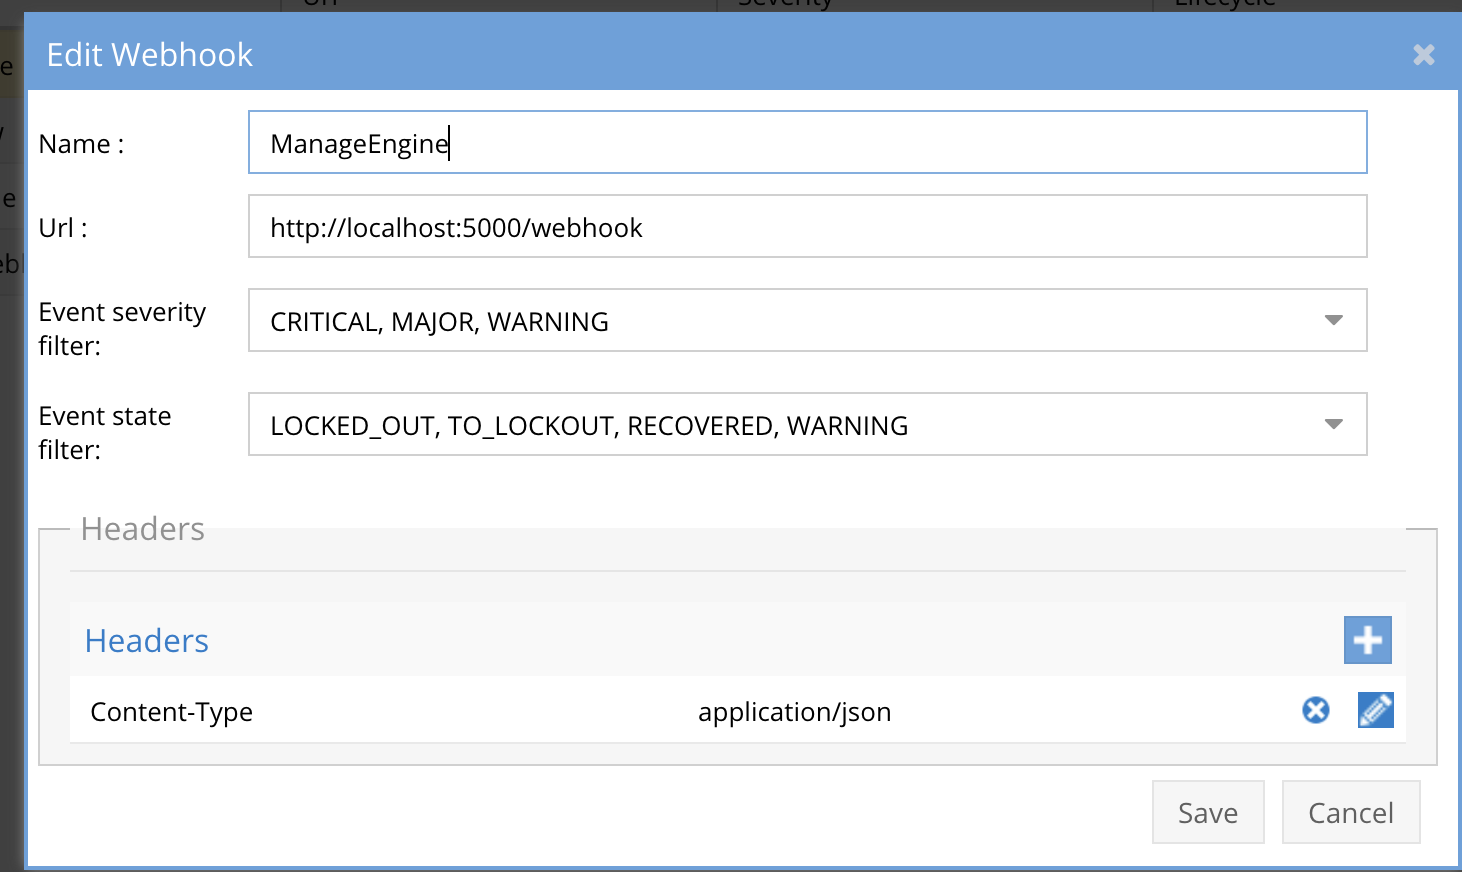Click the Url field with localhost webhook address

pyautogui.click(x=808, y=226)
